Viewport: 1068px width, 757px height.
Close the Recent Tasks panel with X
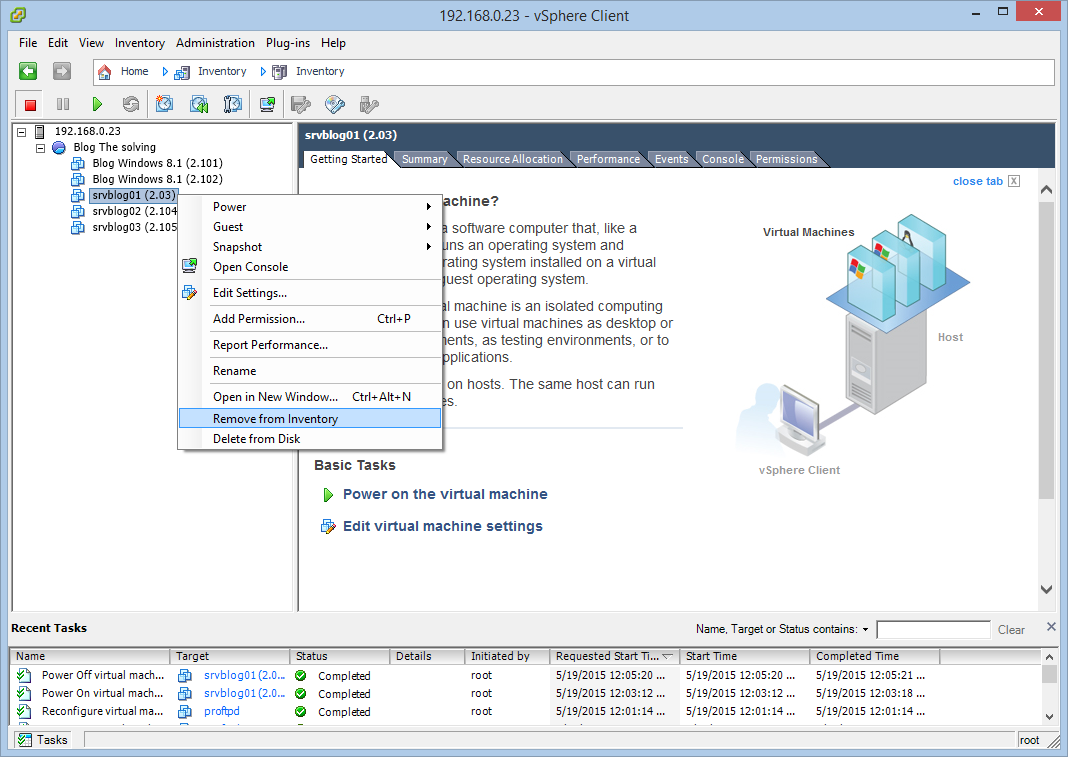tap(1051, 627)
